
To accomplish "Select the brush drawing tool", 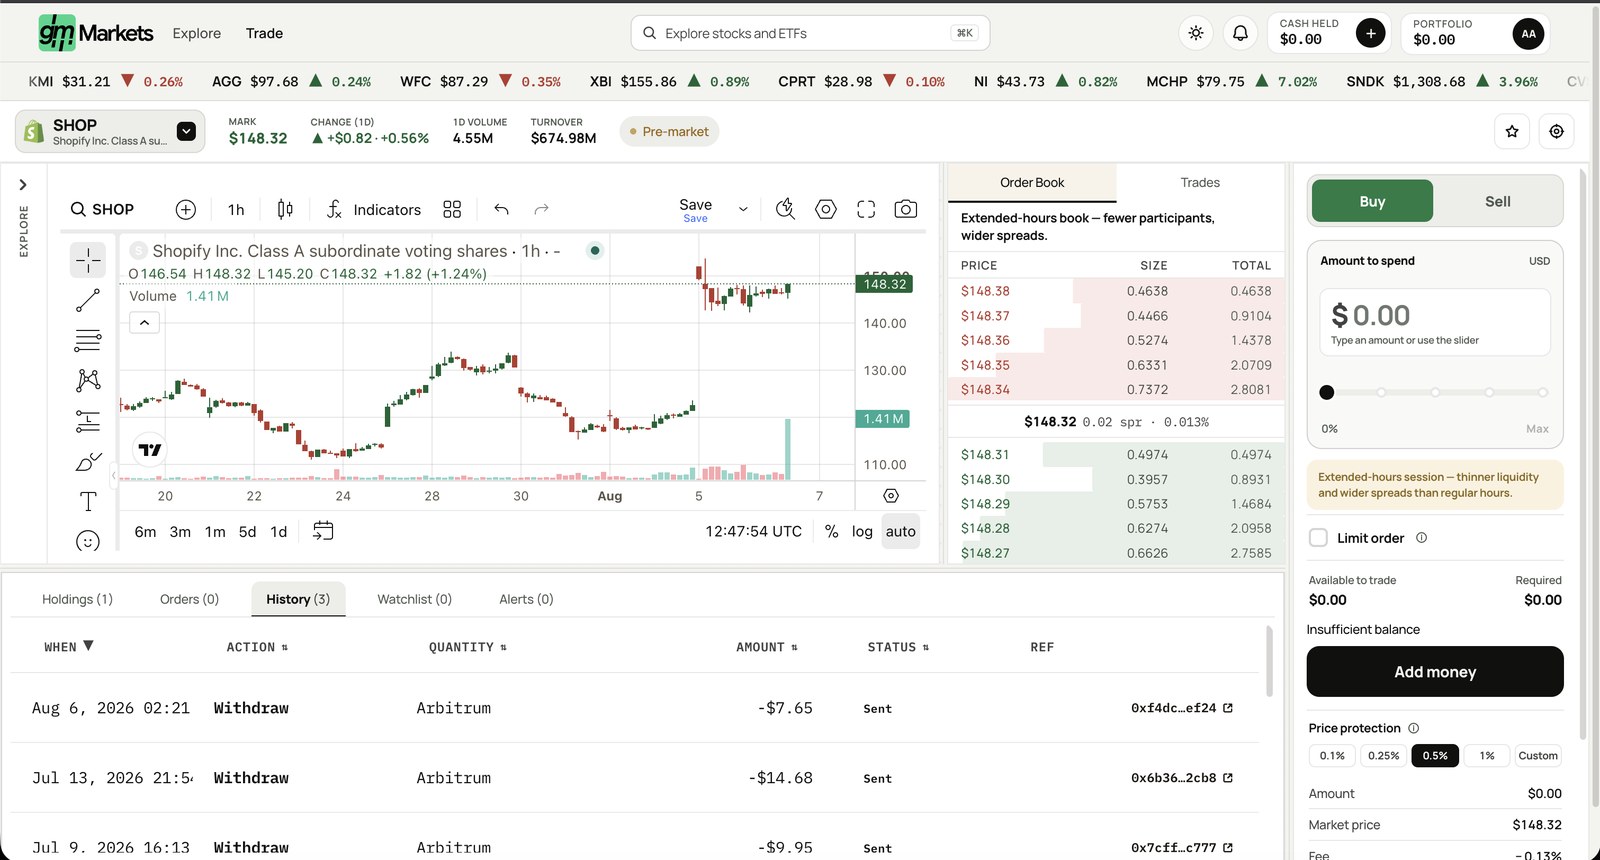I will (x=88, y=461).
